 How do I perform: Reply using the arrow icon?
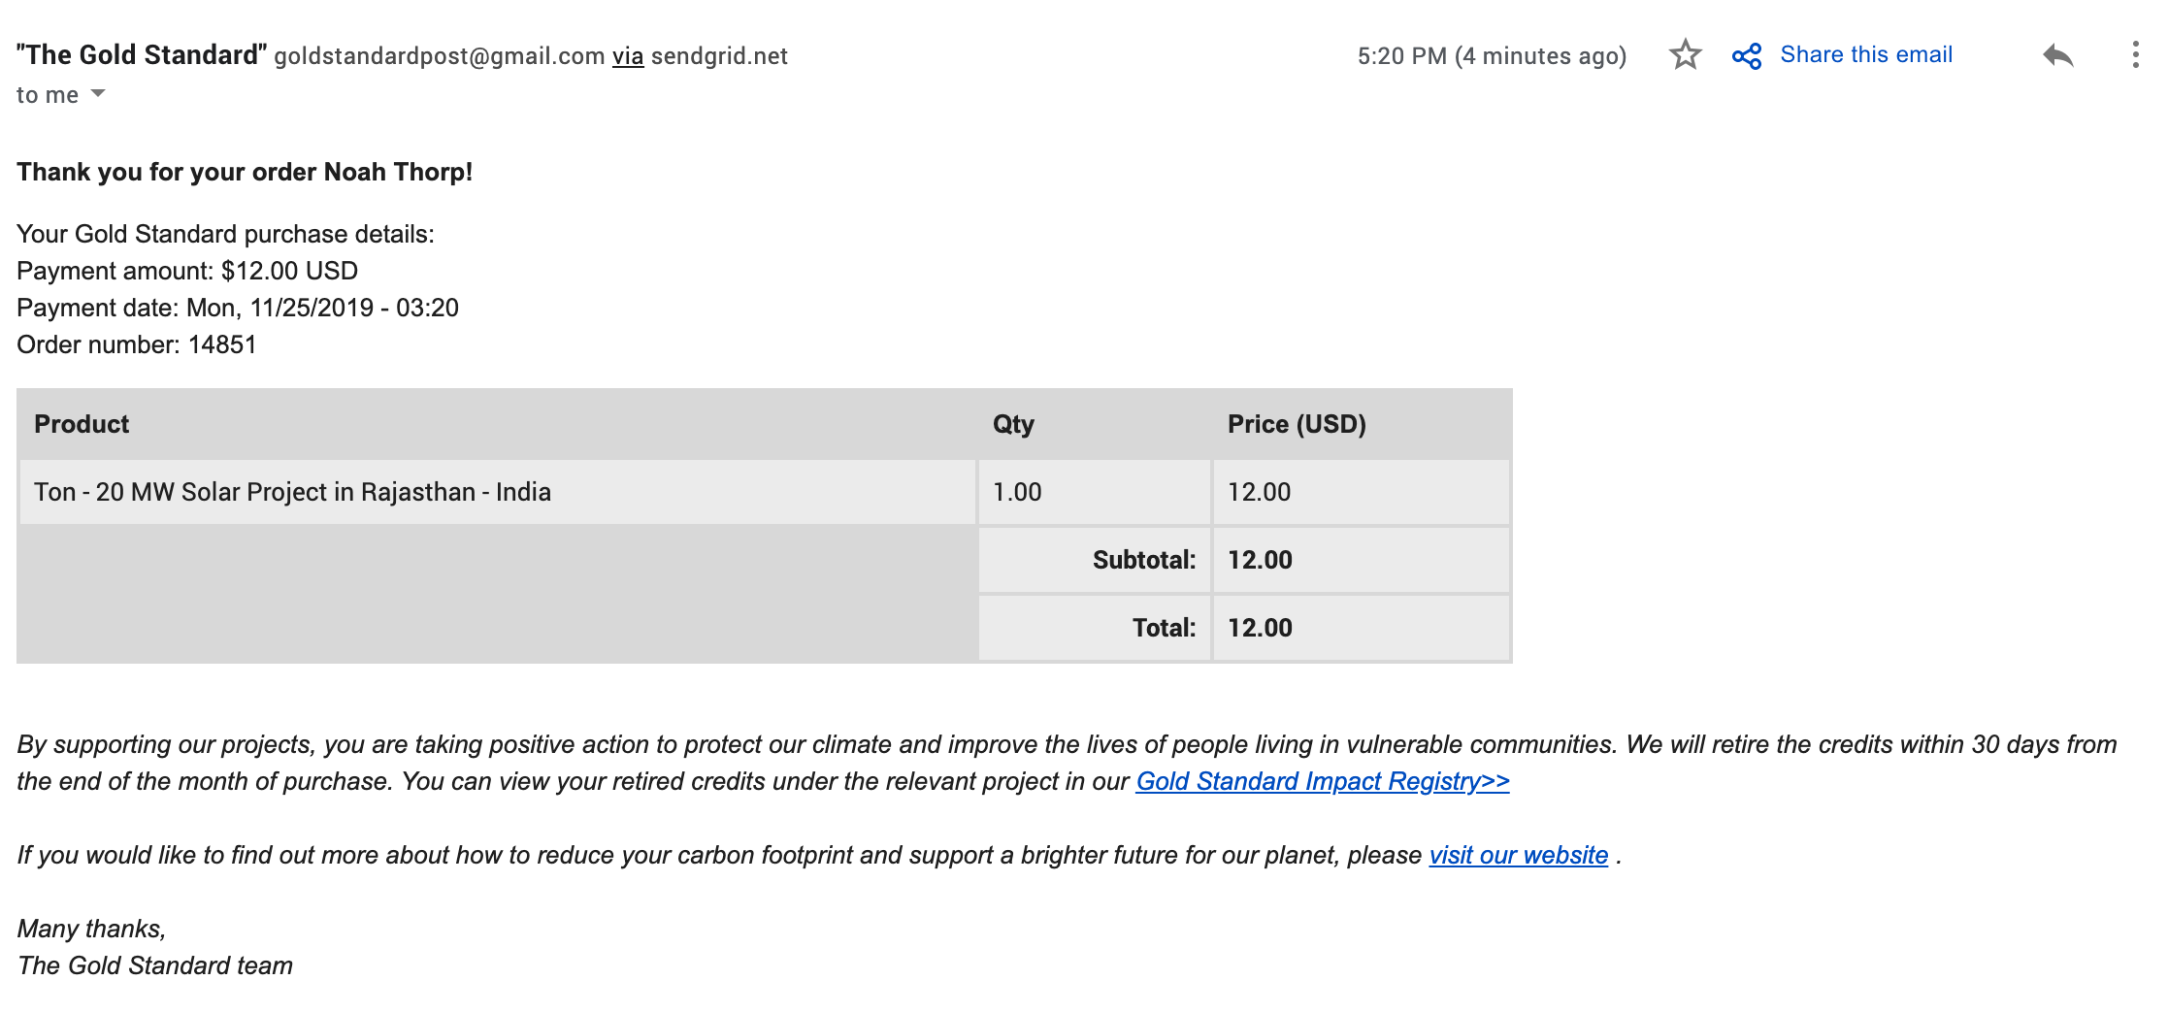click(2057, 55)
